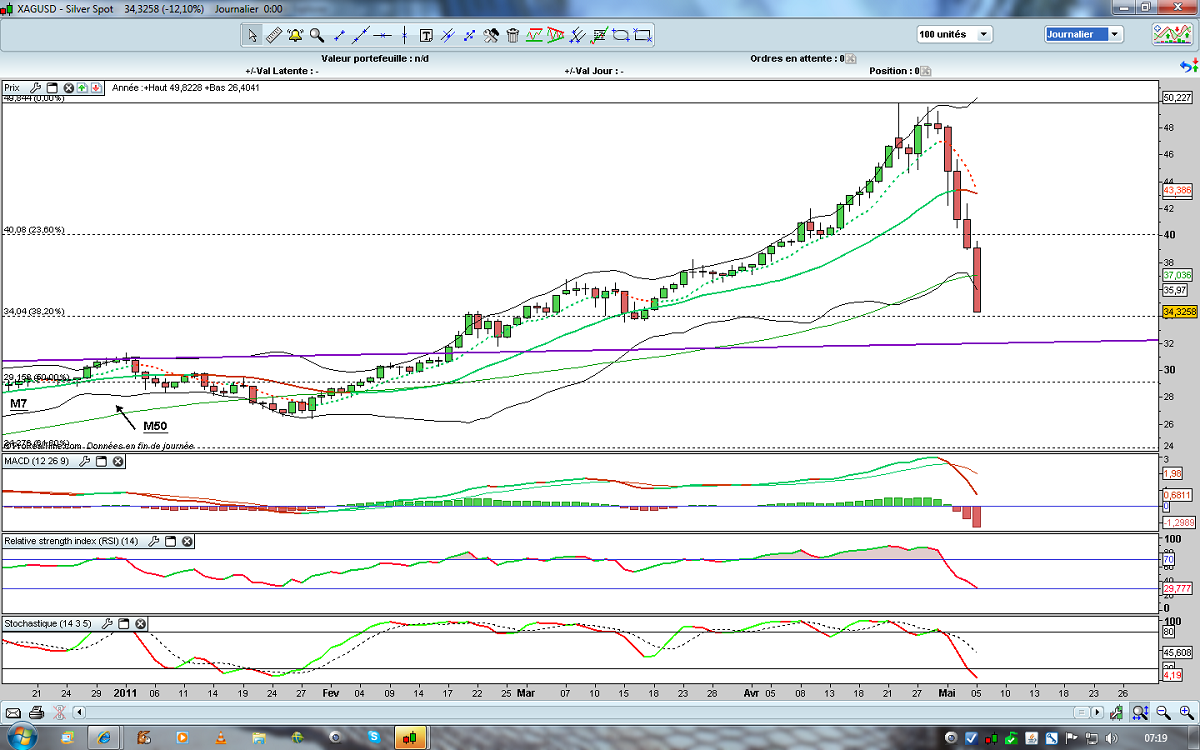Select the rectangle drawing tool
The image size is (1200, 750).
pyautogui.click(x=642, y=35)
